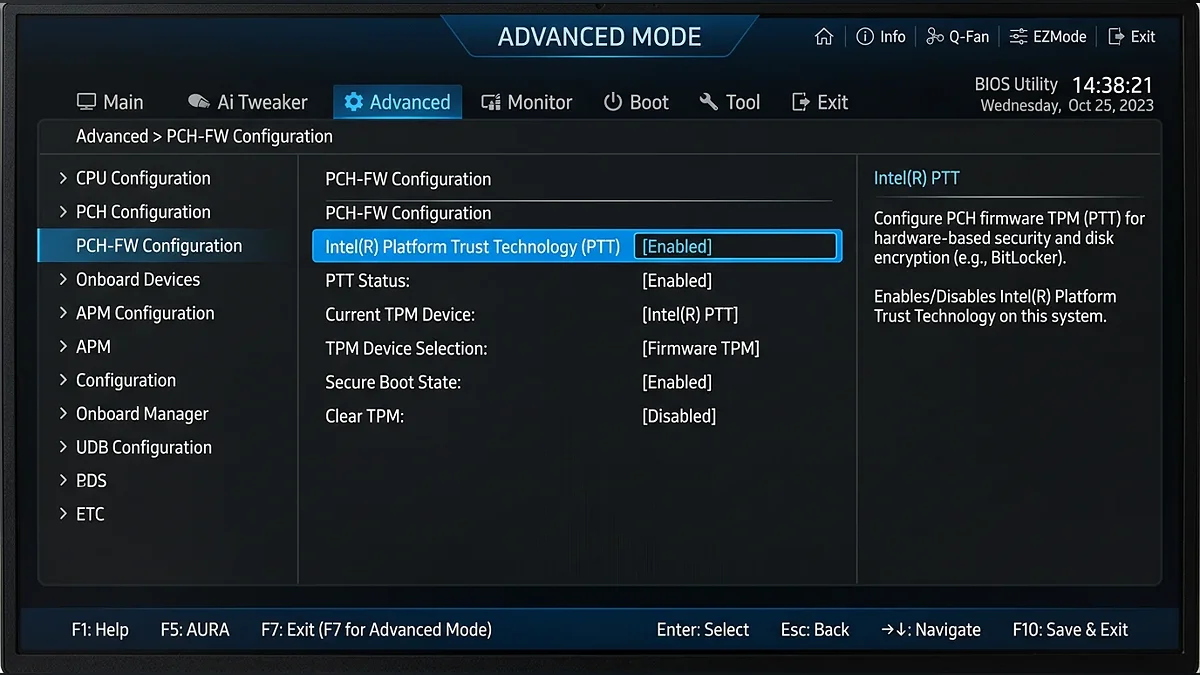This screenshot has height=675, width=1200.
Task: Open the Main tab
Action: [x=110, y=102]
